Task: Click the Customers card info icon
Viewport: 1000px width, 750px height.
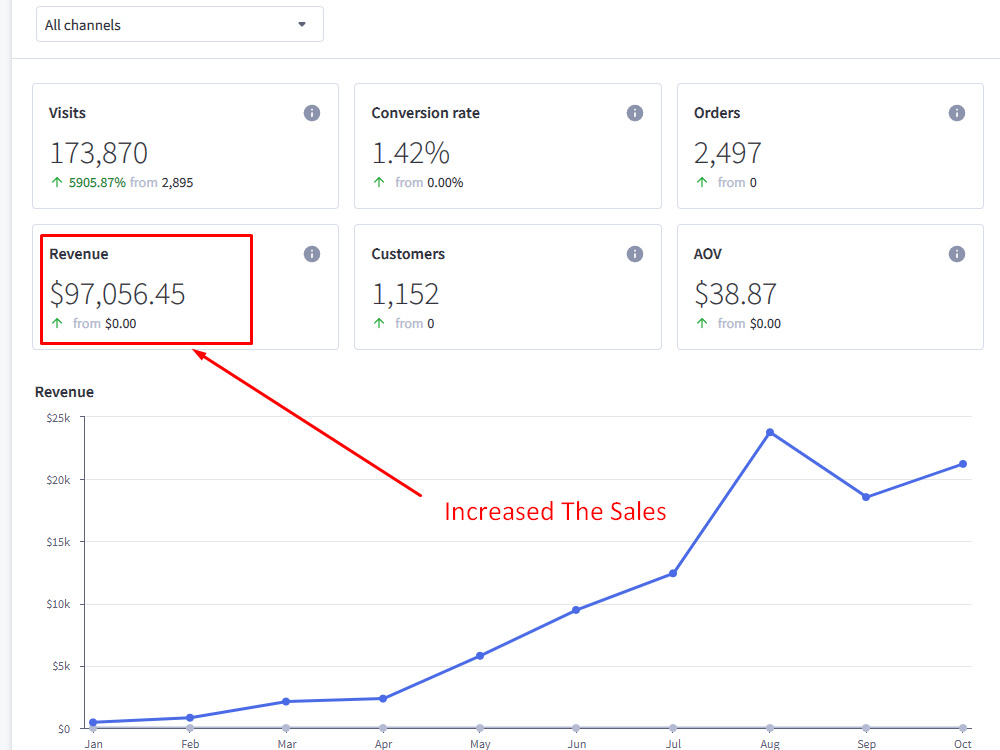Action: click(x=635, y=254)
